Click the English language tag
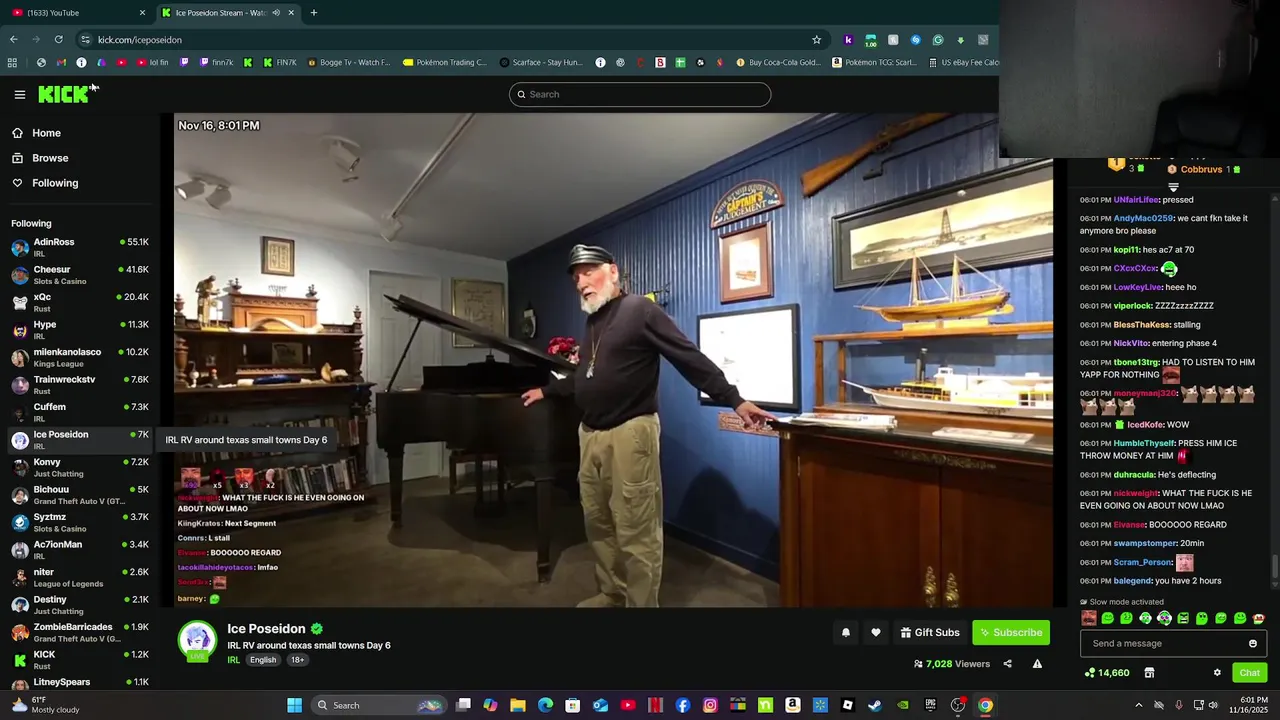 pyautogui.click(x=263, y=660)
